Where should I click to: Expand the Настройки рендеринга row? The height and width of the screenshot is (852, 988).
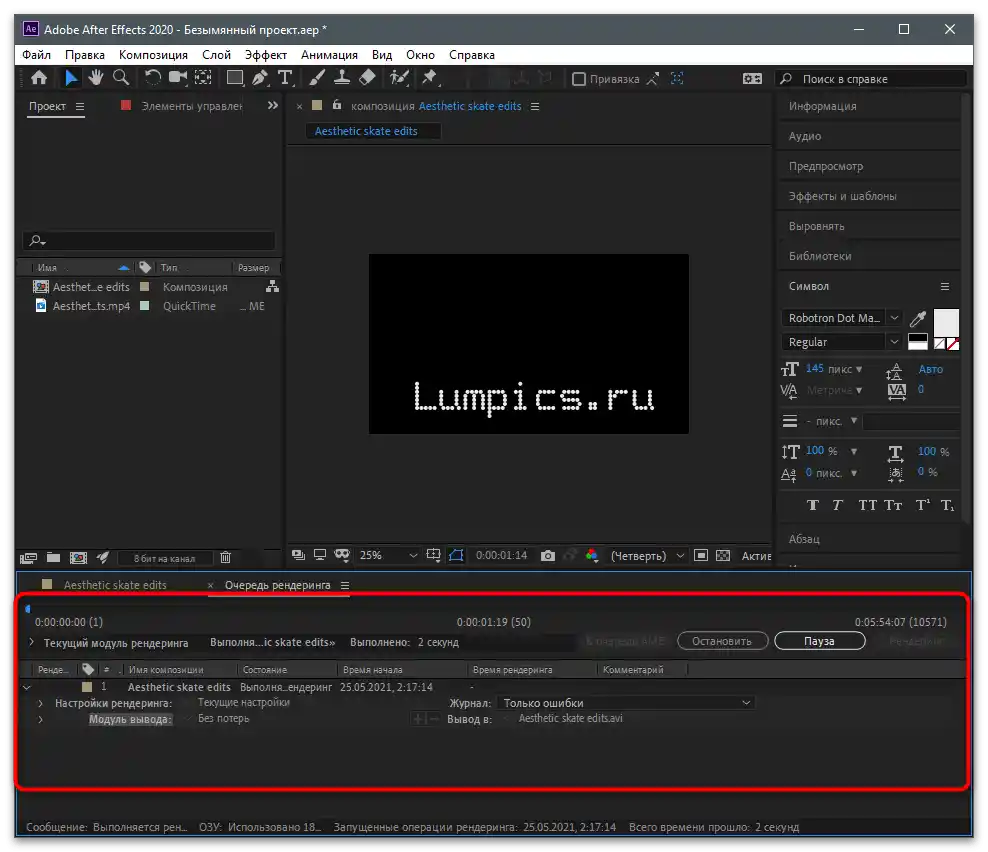(x=40, y=703)
